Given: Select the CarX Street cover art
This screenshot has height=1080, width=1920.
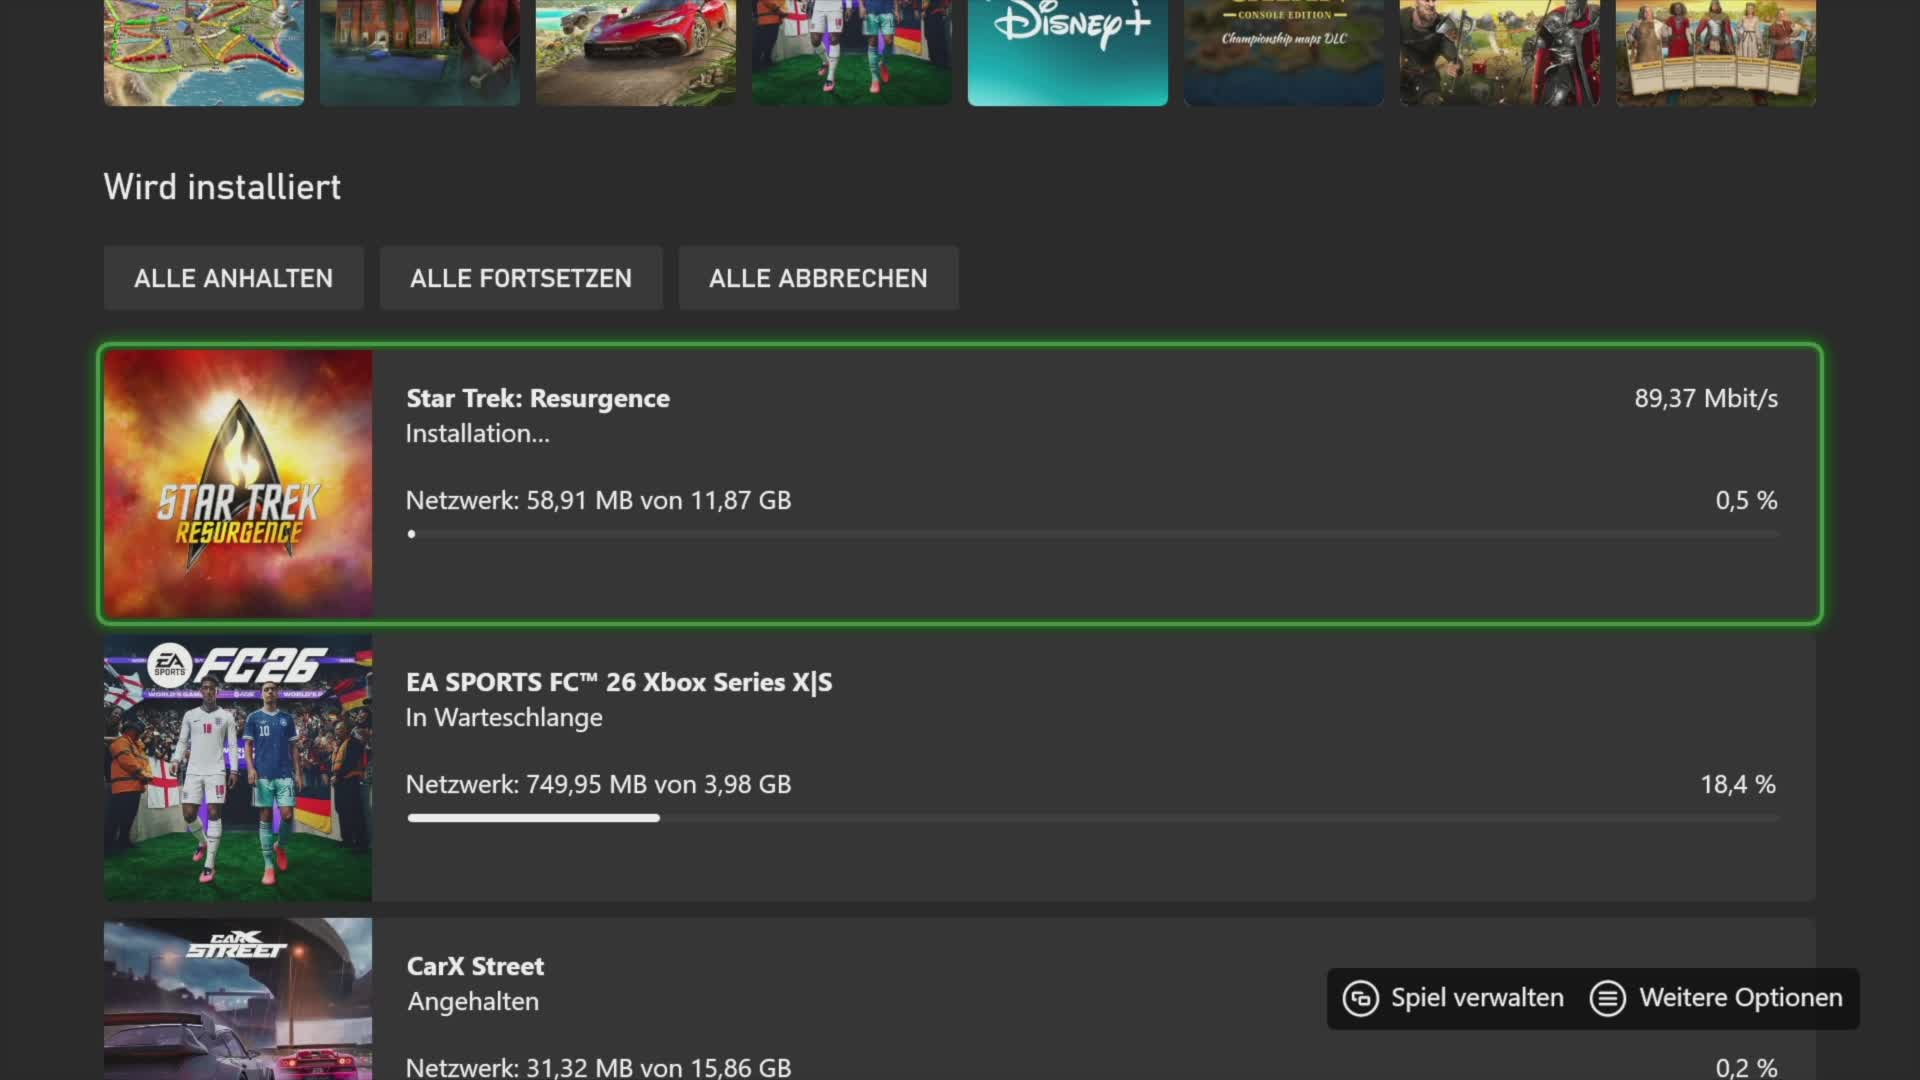Looking at the screenshot, I should 238,999.
